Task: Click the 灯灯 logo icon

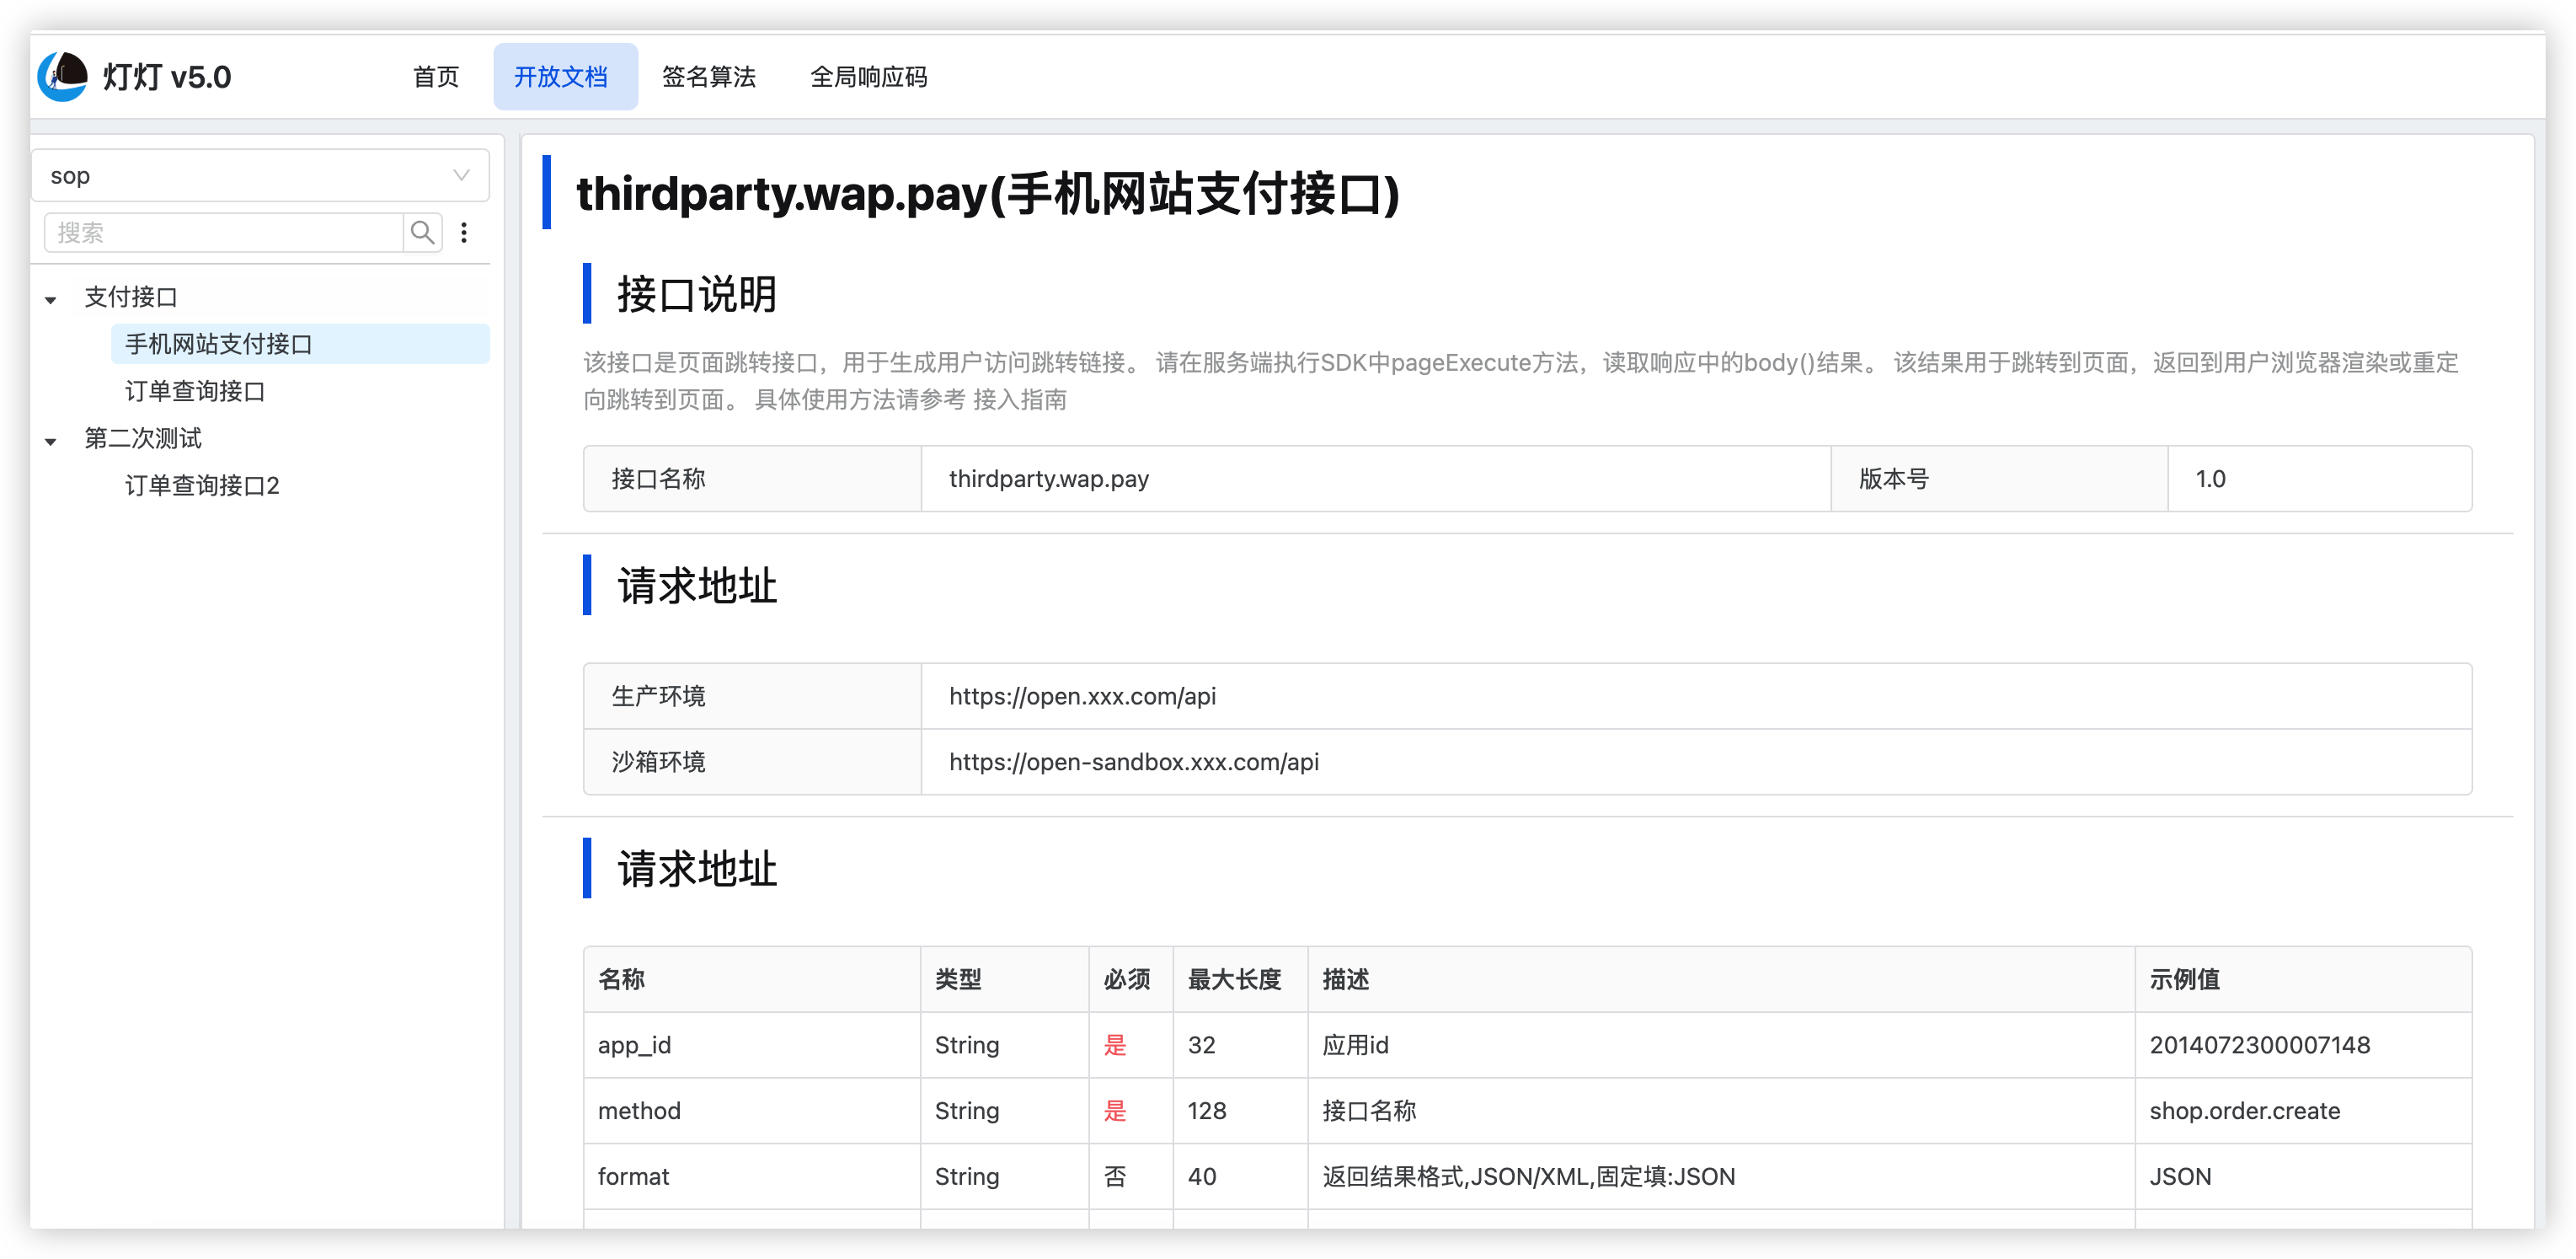Action: (x=63, y=76)
